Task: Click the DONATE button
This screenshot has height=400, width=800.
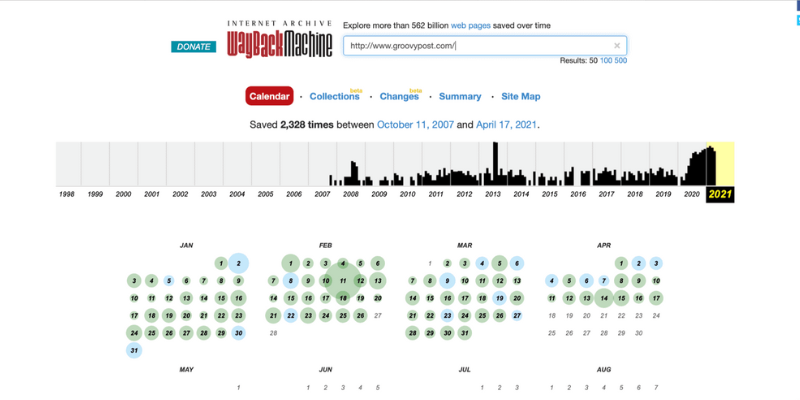Action: point(193,46)
